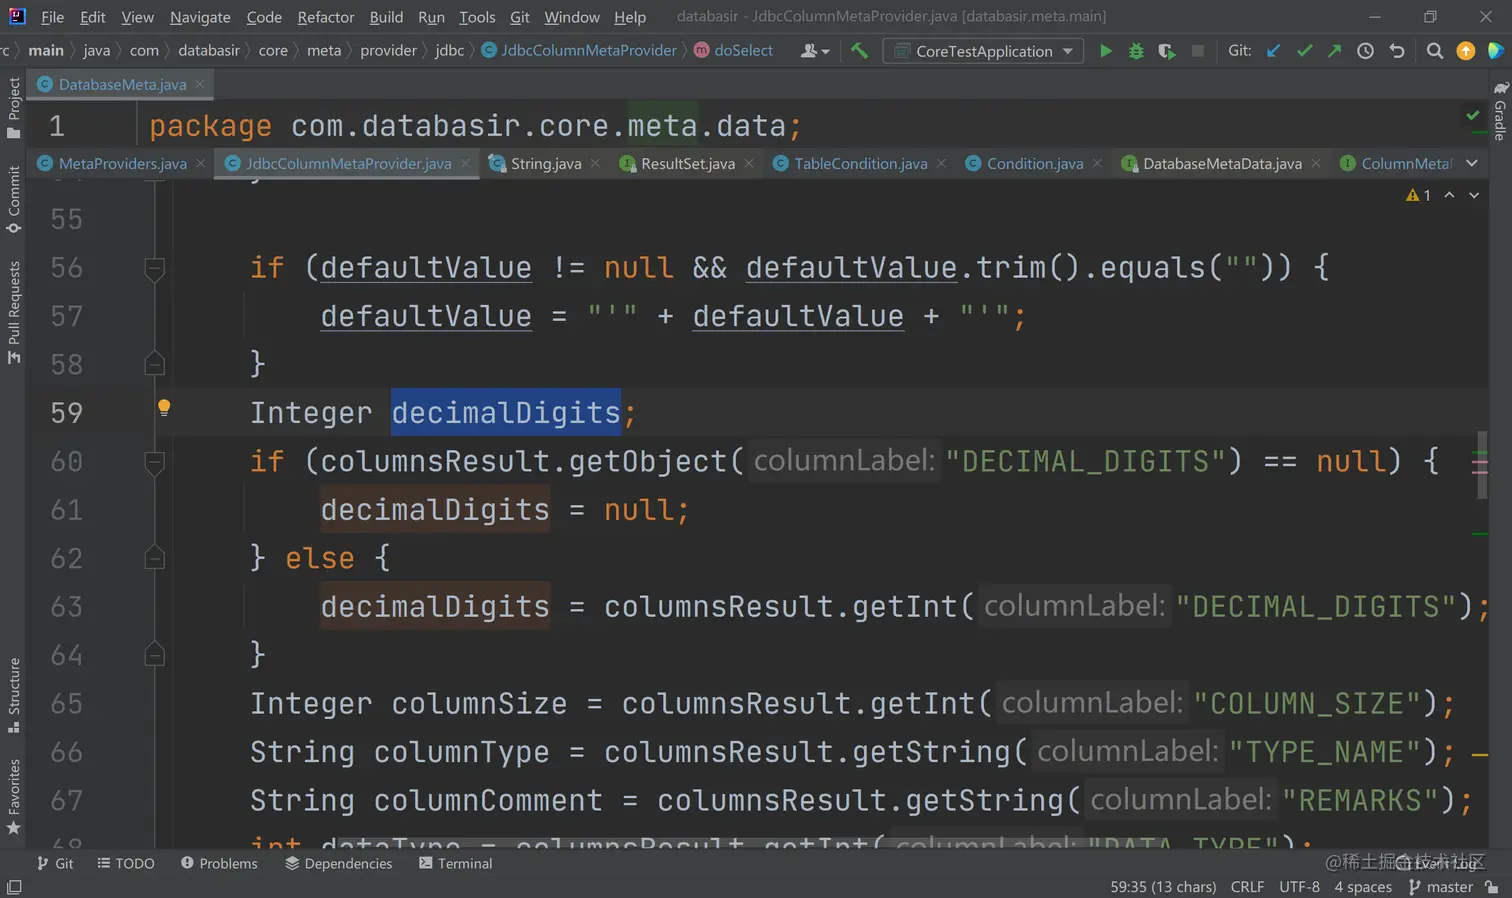Click the fold marker at line 58

click(x=154, y=363)
